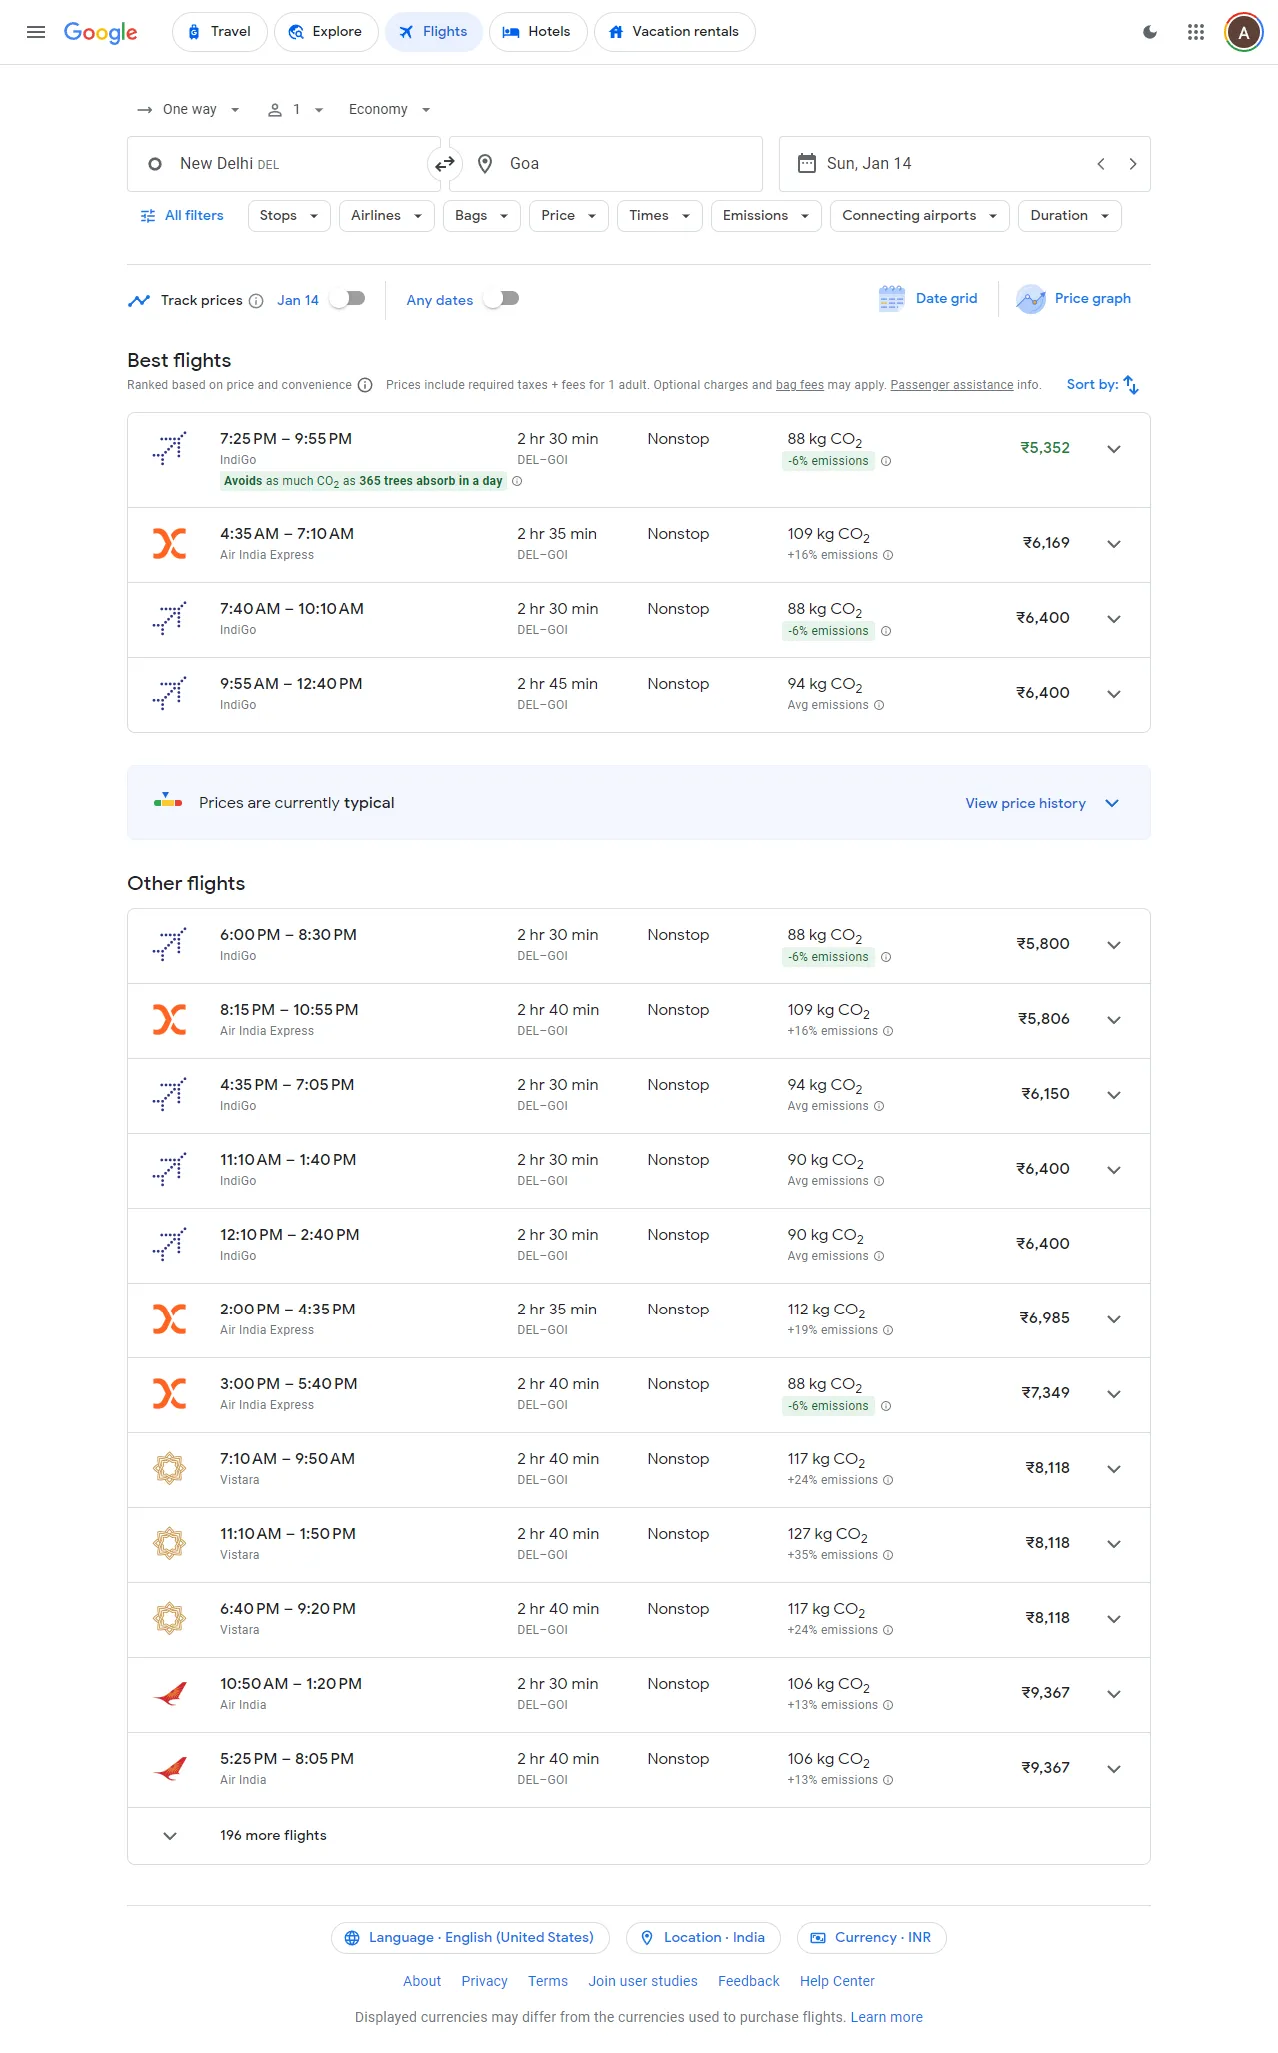Viewport: 1278px width, 2053px height.
Task: Switch to Vacation rentals tab
Action: click(675, 32)
